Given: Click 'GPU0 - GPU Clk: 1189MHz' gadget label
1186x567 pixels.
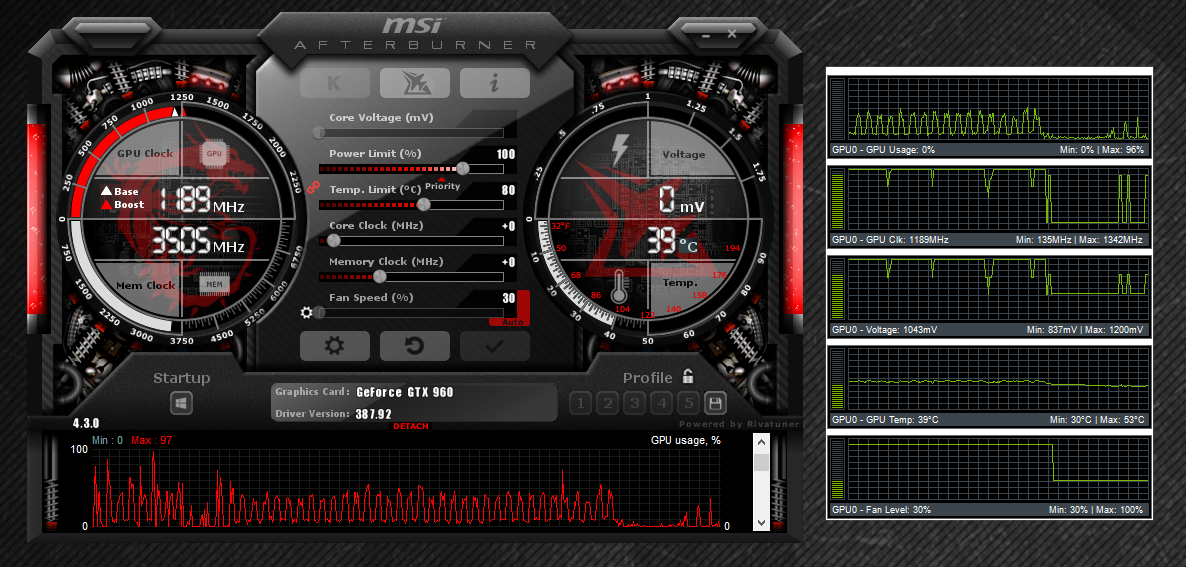Looking at the screenshot, I should (x=890, y=240).
